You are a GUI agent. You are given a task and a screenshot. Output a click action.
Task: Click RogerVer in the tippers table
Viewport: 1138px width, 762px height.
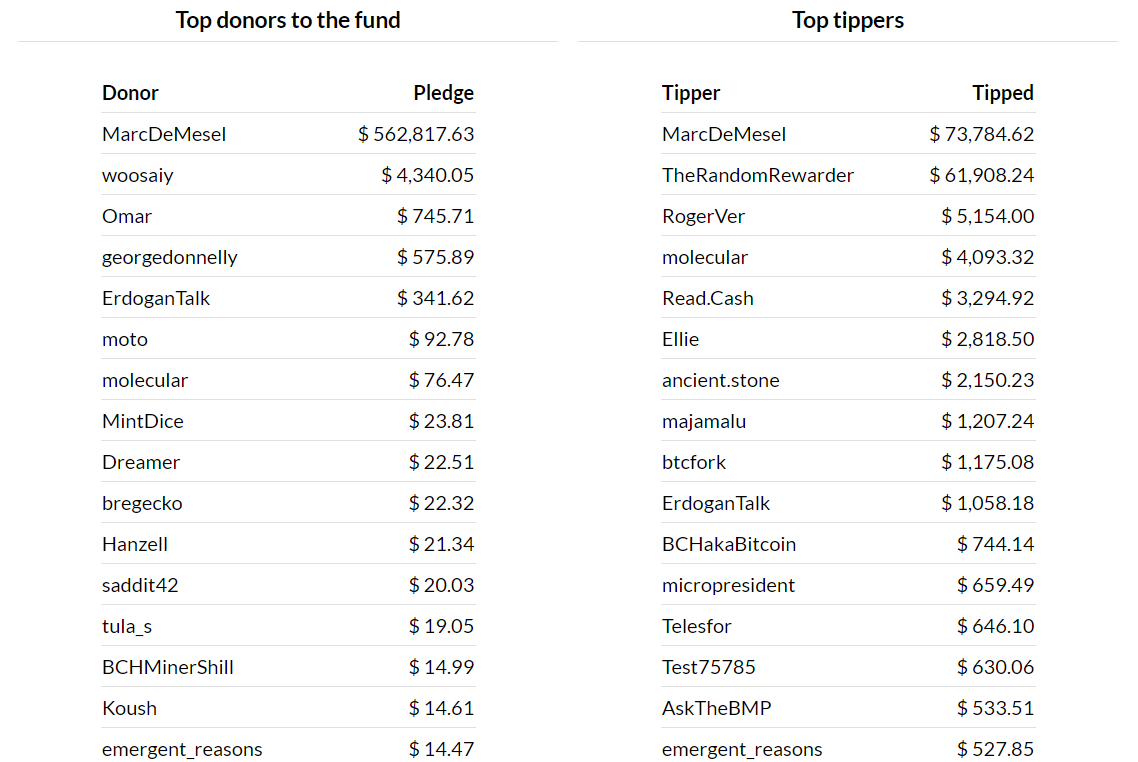[x=703, y=216]
